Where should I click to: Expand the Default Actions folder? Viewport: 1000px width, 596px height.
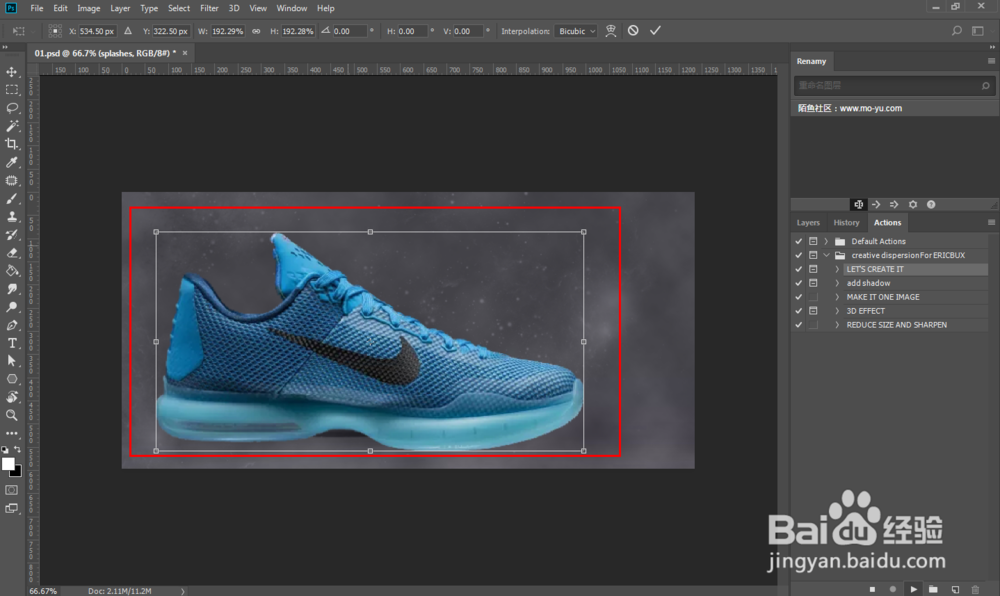826,241
